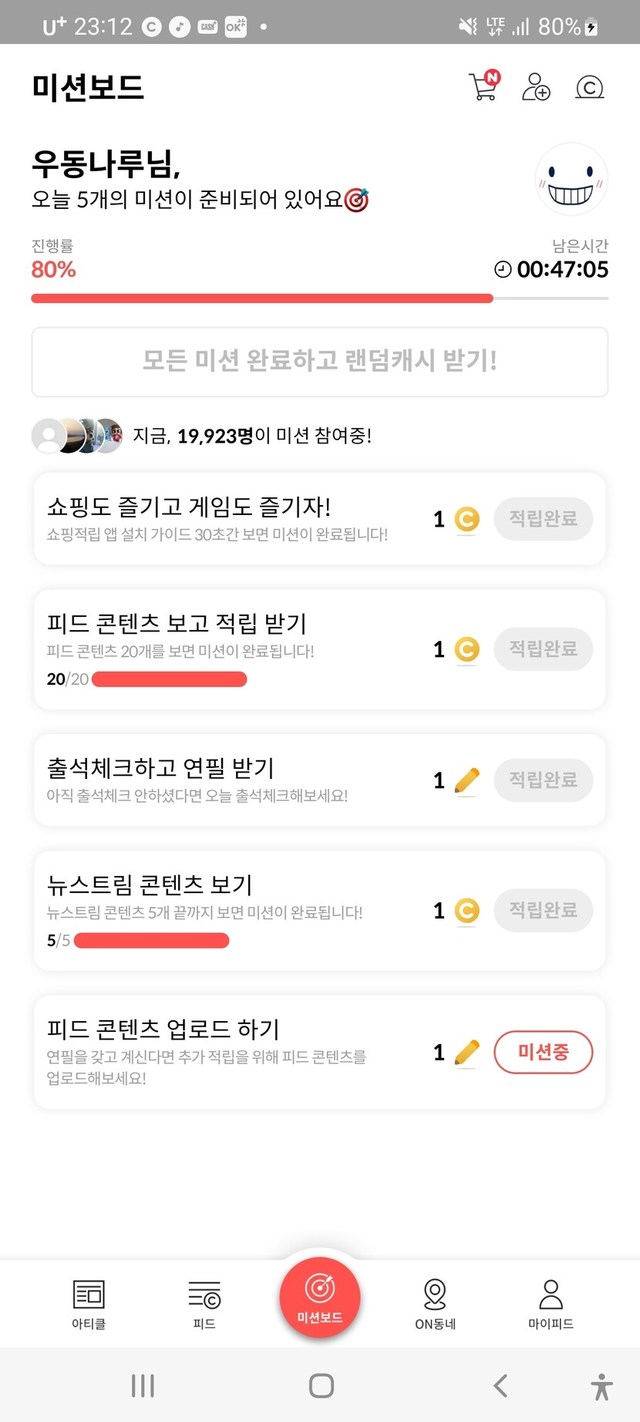This screenshot has width=640, height=1422.
Task: Tap the participant avatars group
Action: point(77,436)
